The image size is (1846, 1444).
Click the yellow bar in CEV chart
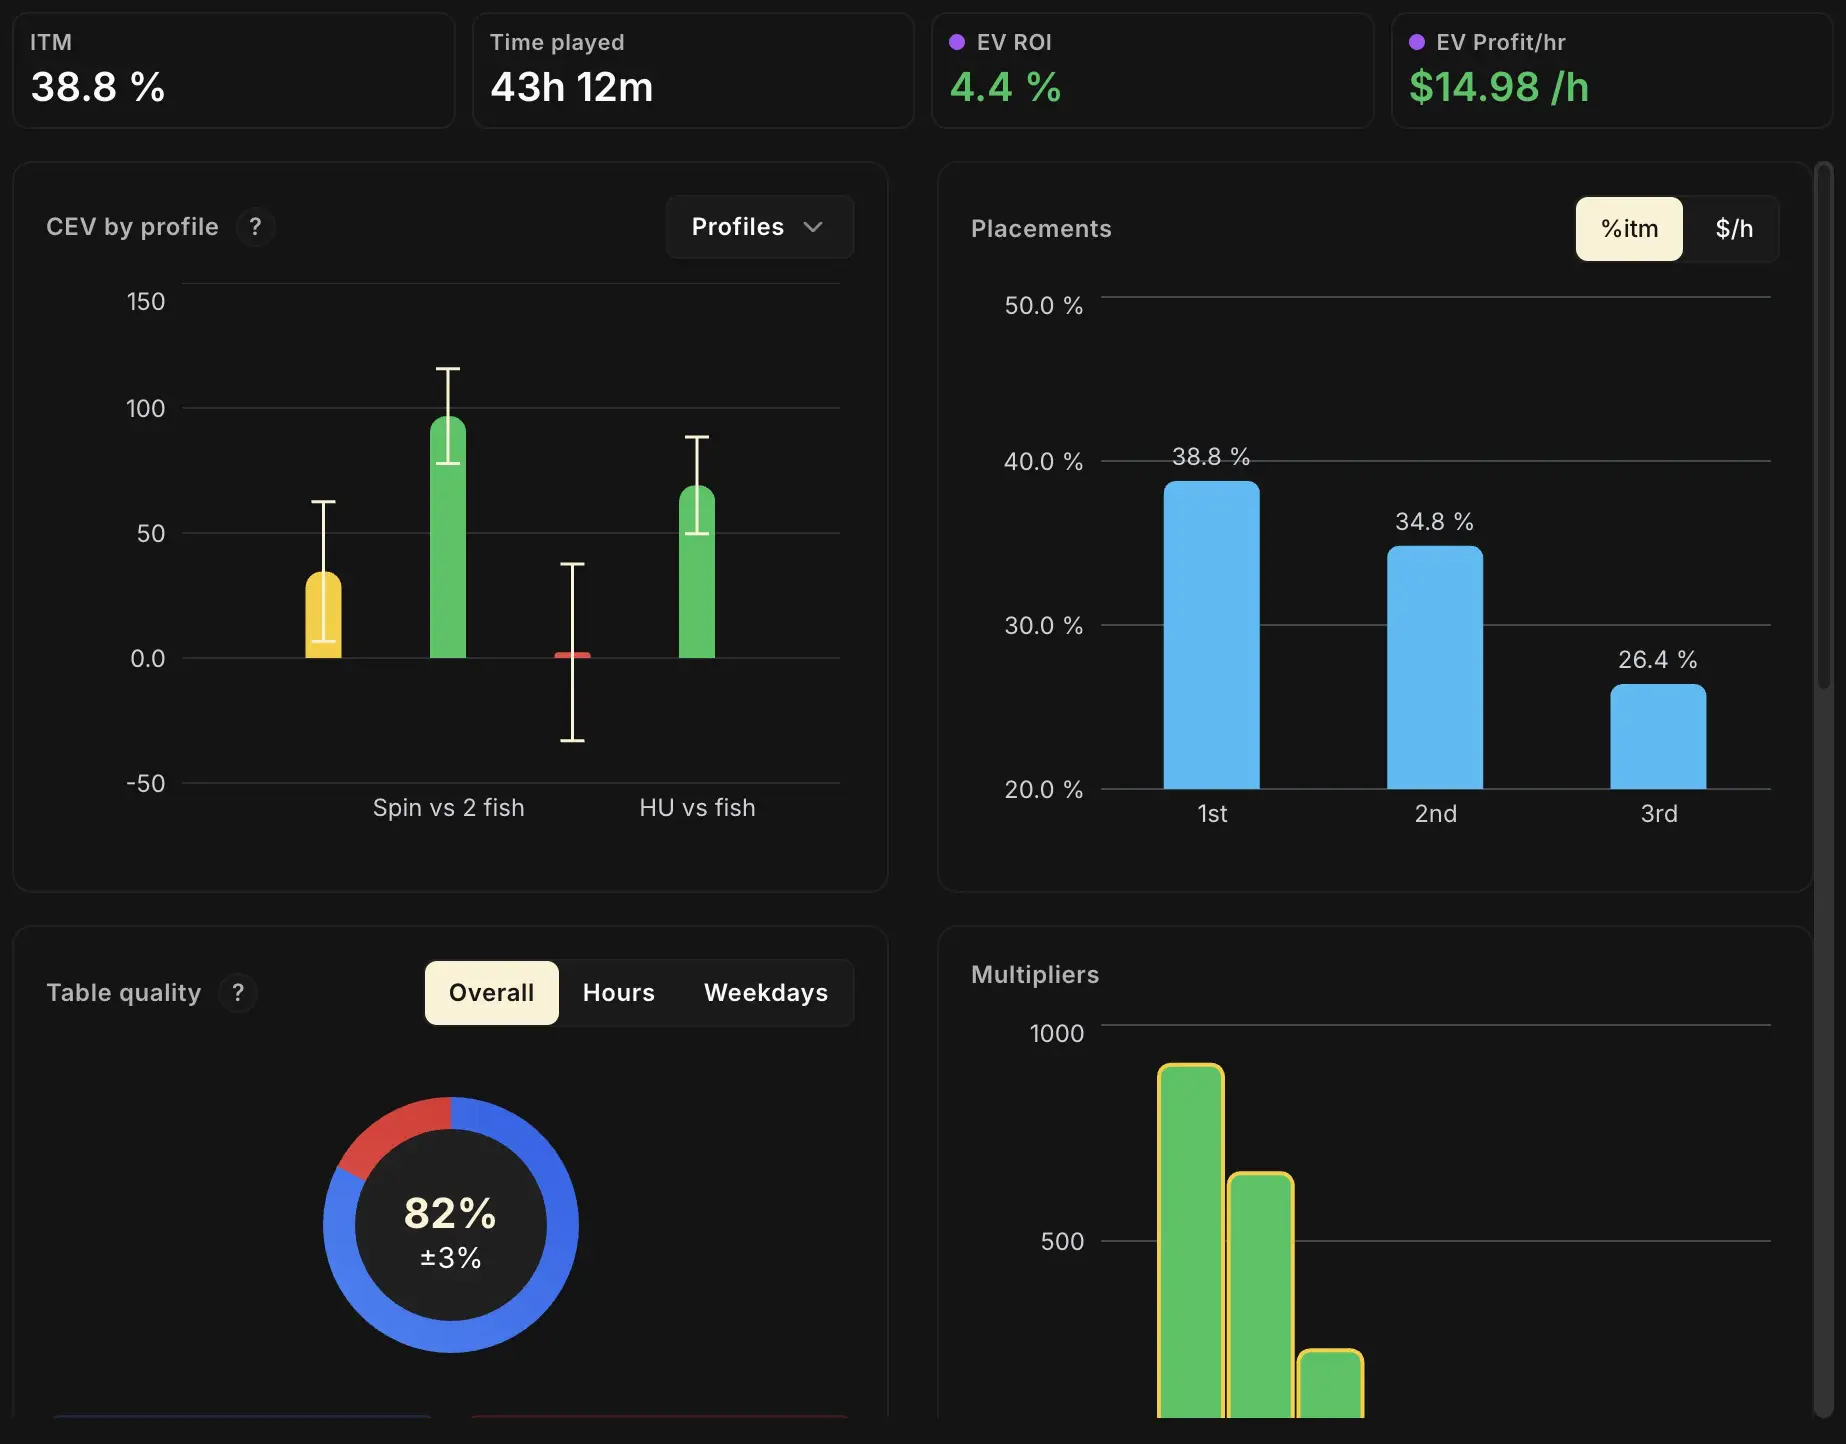(323, 615)
